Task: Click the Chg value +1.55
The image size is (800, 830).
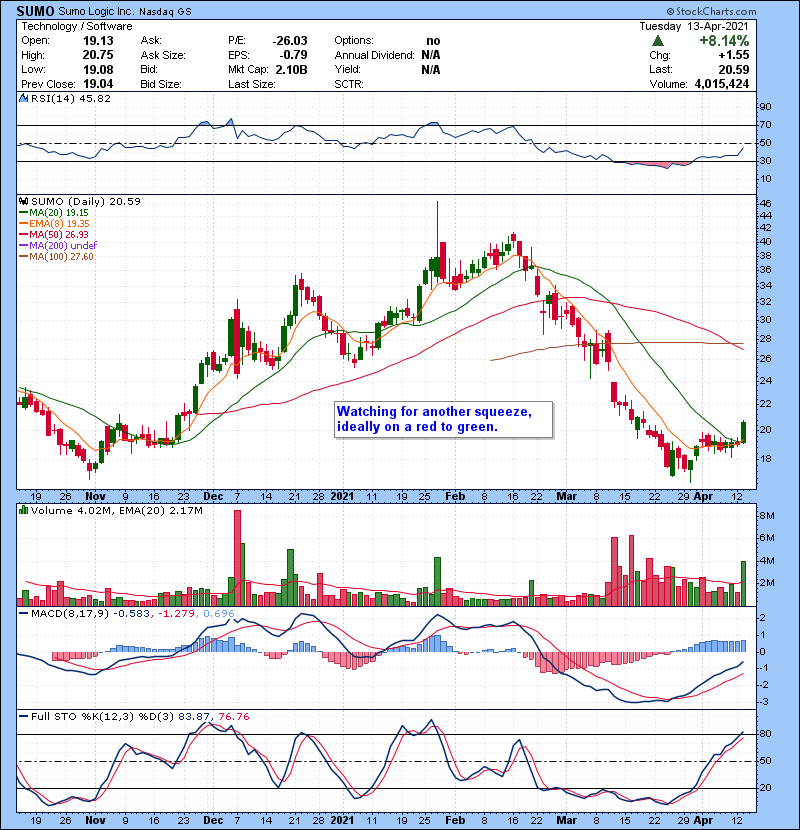Action: (734, 55)
